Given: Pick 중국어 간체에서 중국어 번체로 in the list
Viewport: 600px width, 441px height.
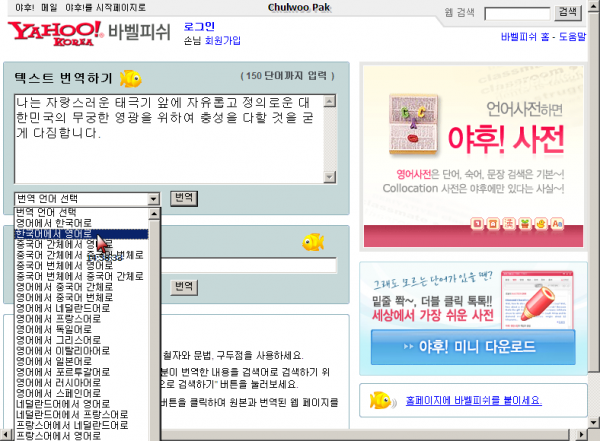Looking at the screenshot, I should 82,255.
